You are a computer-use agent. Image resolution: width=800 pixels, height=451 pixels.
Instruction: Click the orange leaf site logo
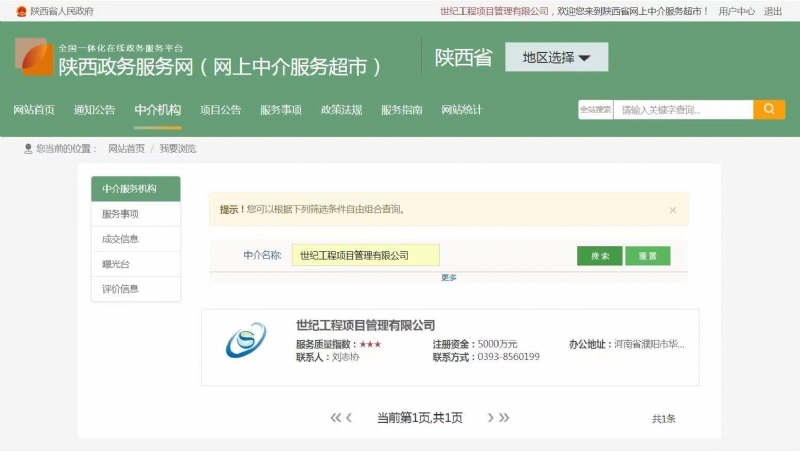pos(34,57)
